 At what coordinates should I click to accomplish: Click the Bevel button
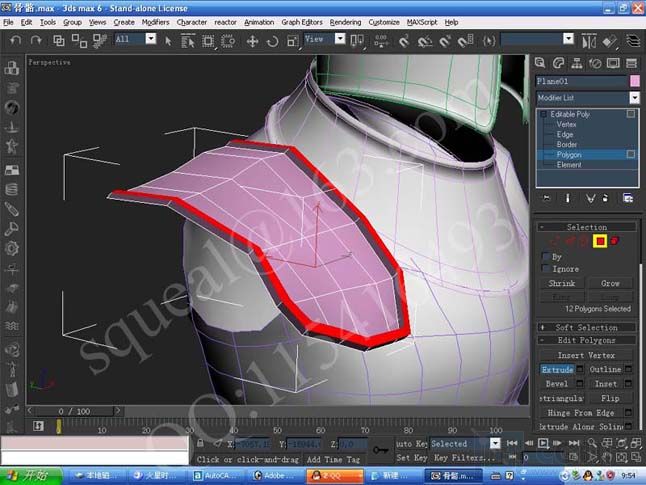click(x=557, y=384)
